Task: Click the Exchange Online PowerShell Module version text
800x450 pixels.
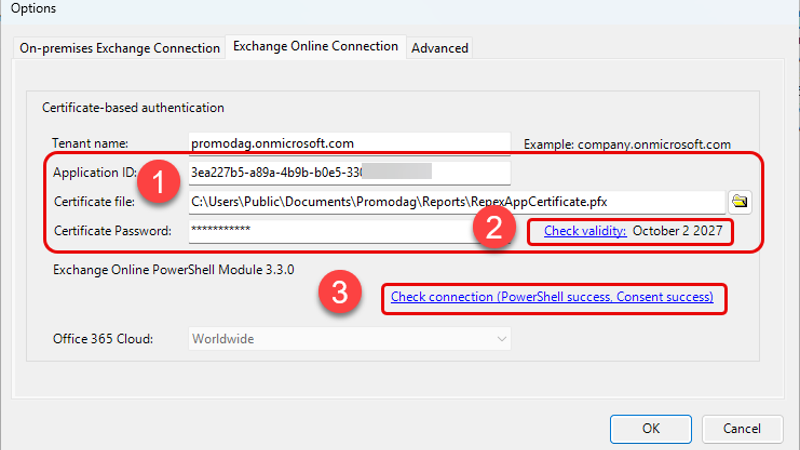Action: point(174,268)
